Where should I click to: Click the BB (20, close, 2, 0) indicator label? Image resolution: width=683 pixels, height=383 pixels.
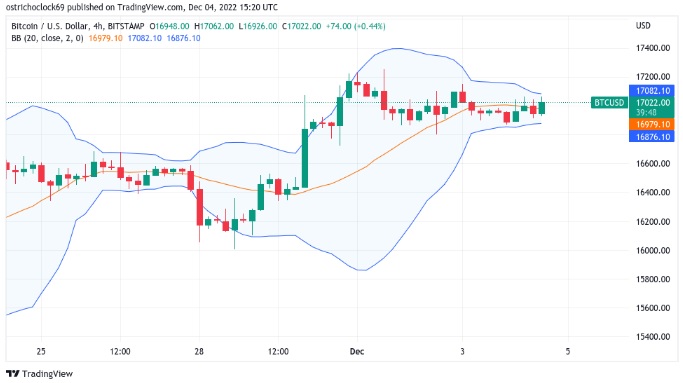47,38
